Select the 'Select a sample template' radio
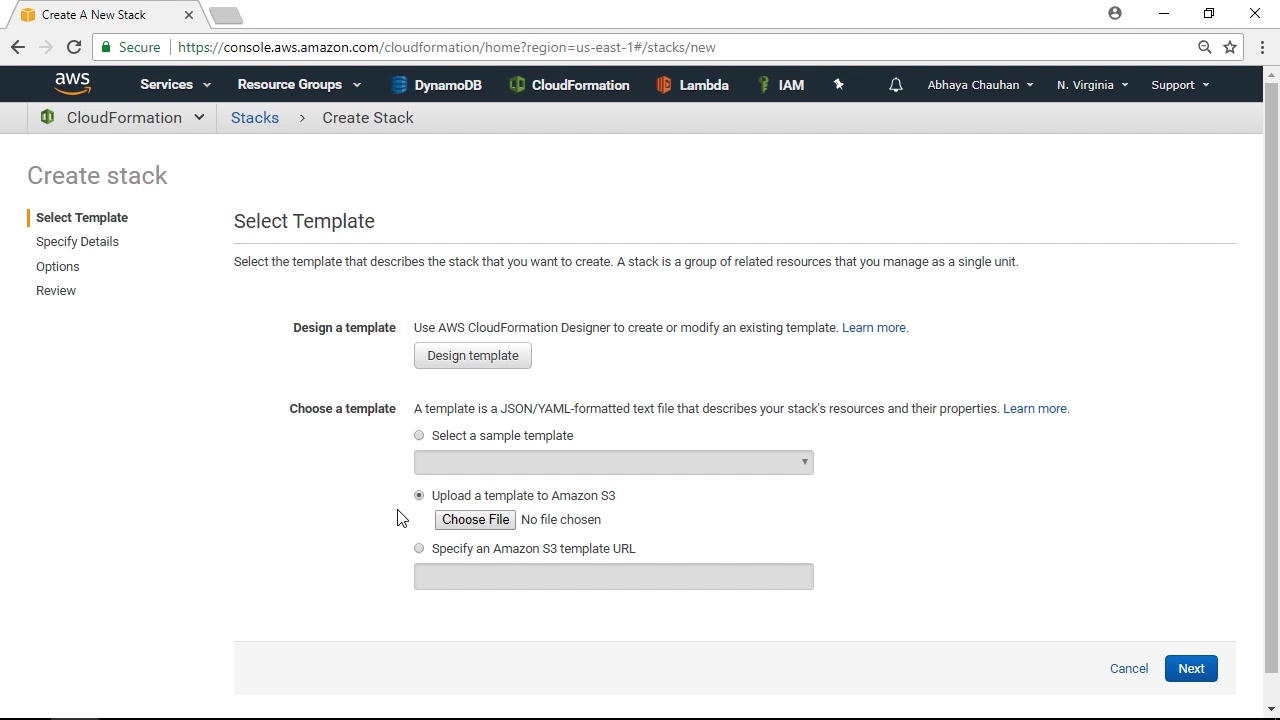1280x720 pixels. point(419,435)
